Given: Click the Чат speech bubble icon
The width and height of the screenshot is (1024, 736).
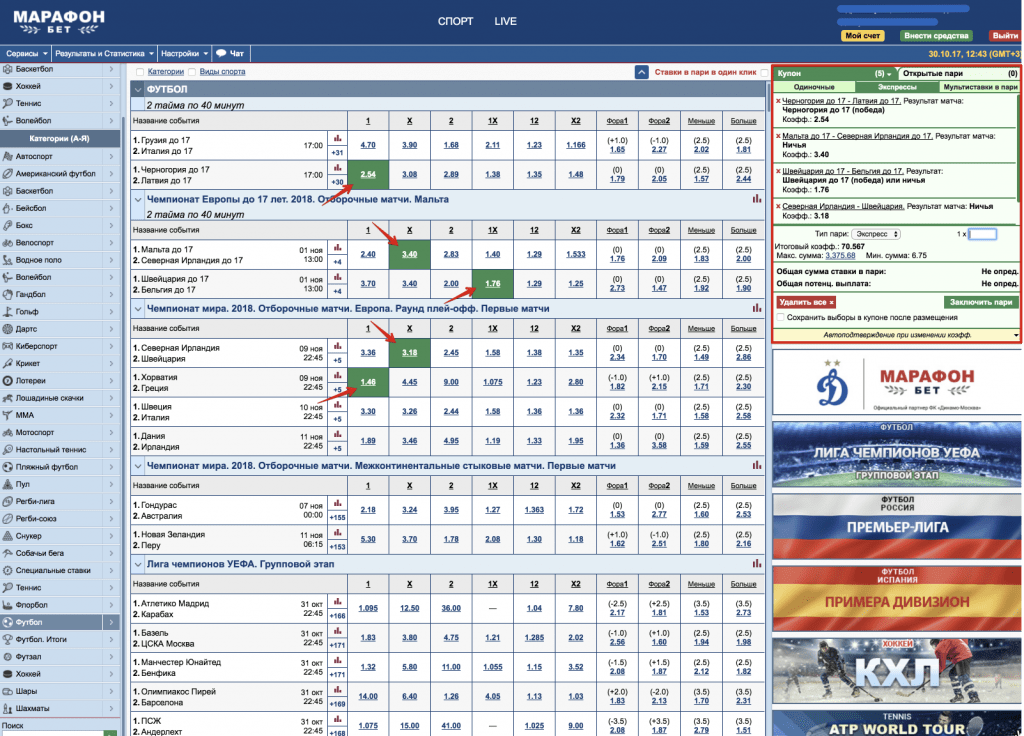Looking at the screenshot, I should pos(220,53).
